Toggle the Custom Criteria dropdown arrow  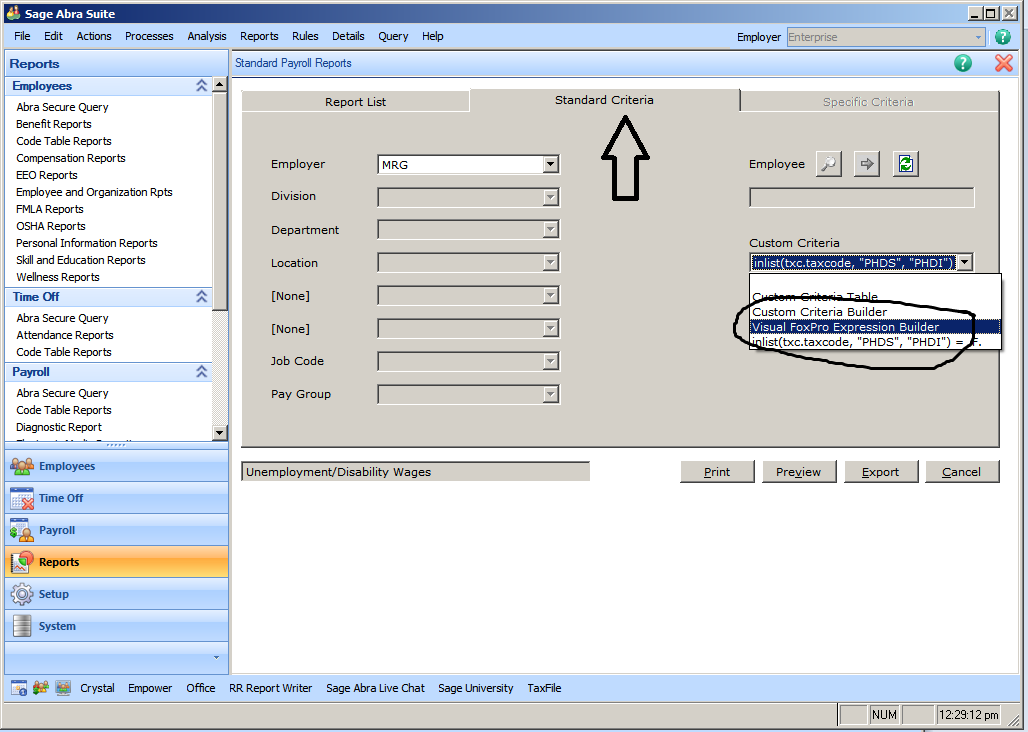(964, 263)
